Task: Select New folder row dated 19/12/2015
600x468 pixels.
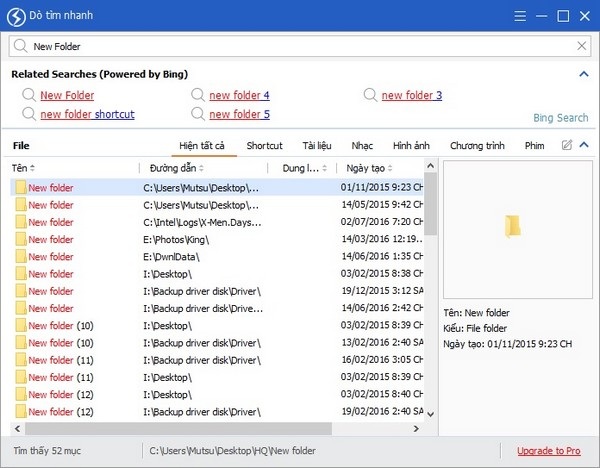Action: tap(217, 291)
